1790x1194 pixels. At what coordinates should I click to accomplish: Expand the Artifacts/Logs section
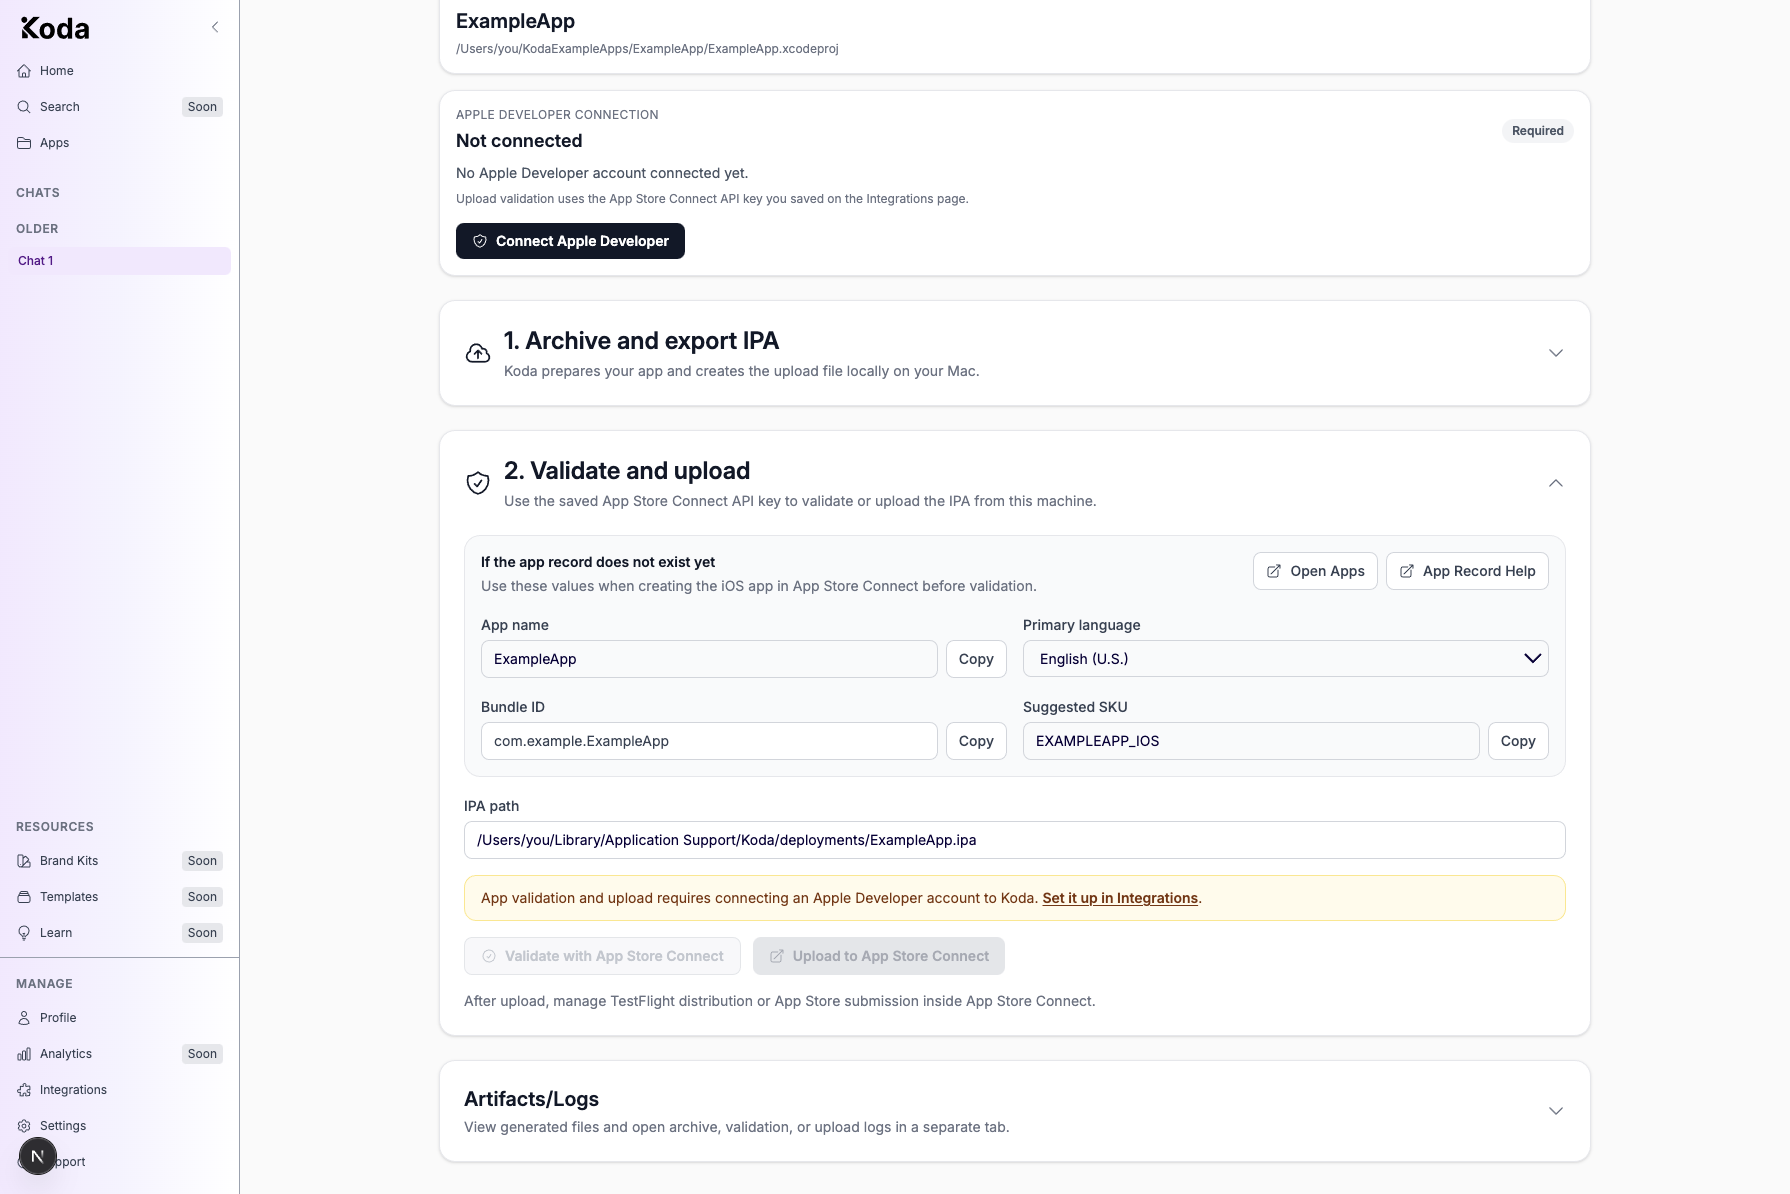point(1556,1111)
